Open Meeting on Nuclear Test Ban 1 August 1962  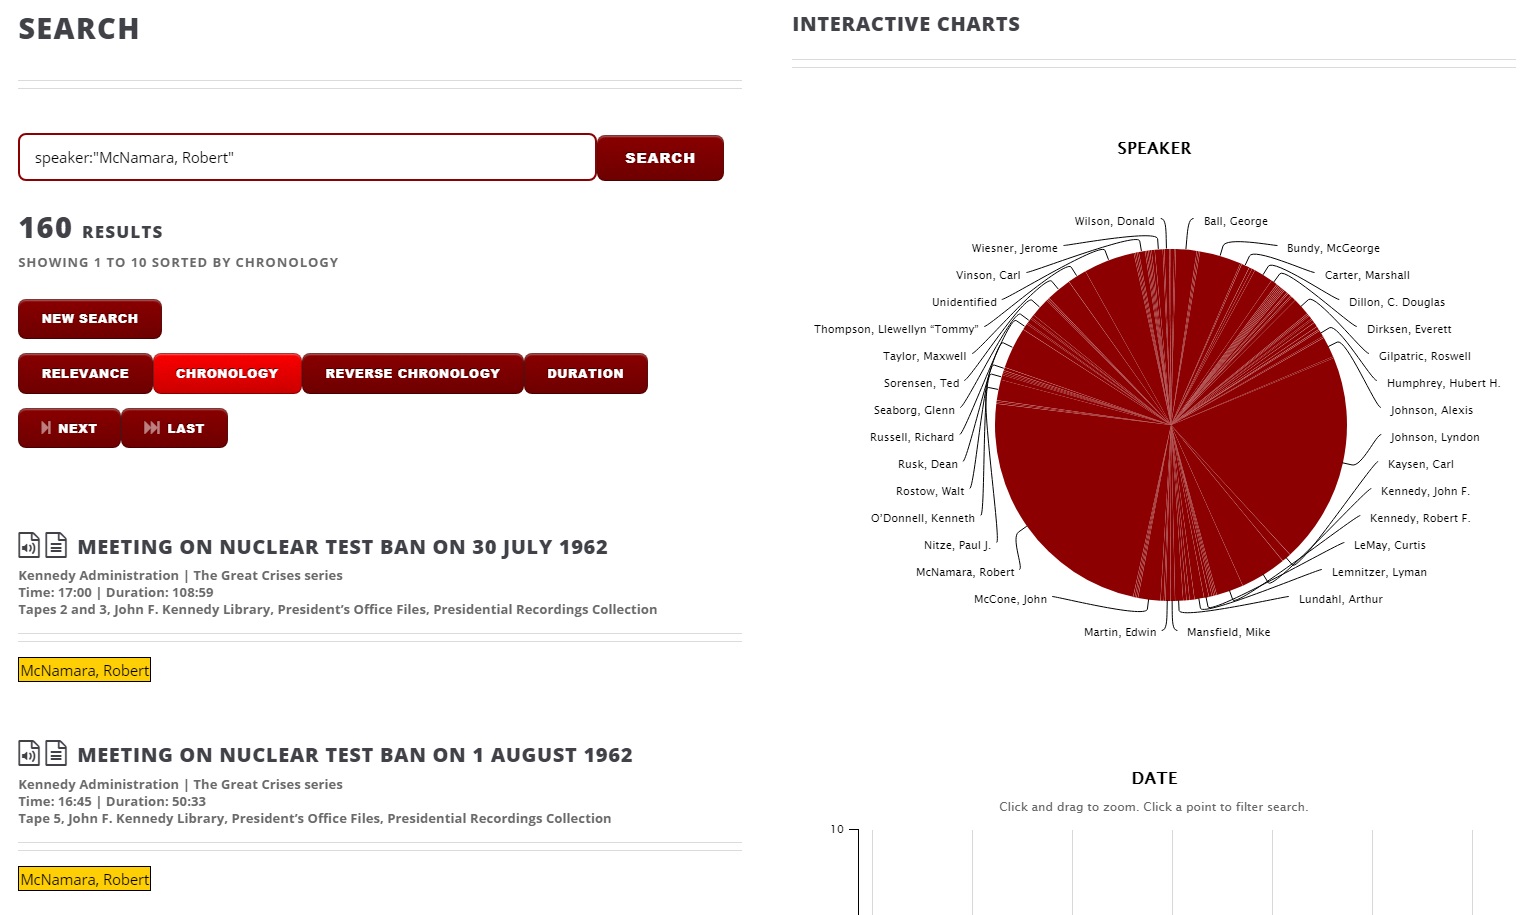click(354, 755)
